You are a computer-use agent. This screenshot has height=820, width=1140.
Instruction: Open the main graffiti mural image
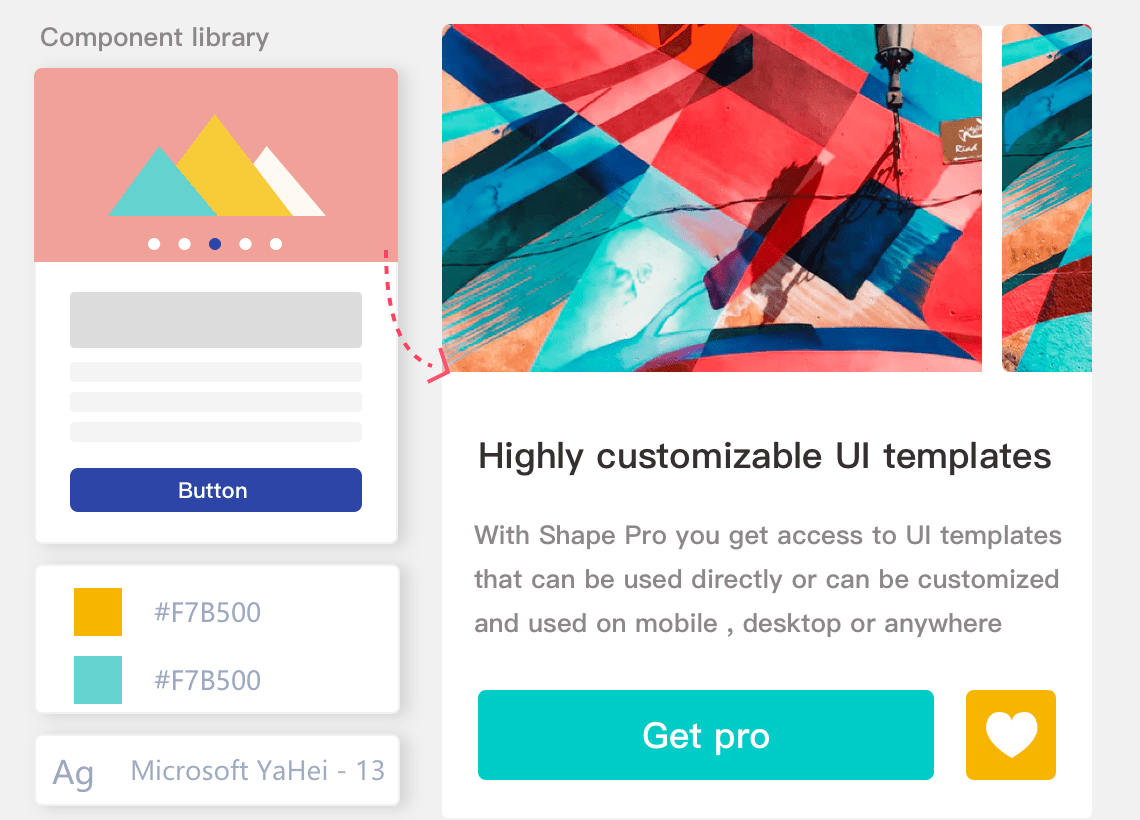(711, 198)
